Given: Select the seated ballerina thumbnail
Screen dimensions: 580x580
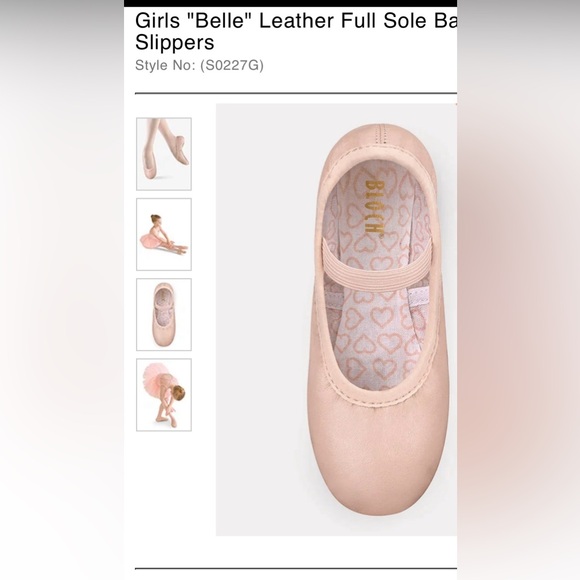Looking at the screenshot, I should pyautogui.click(x=164, y=234).
